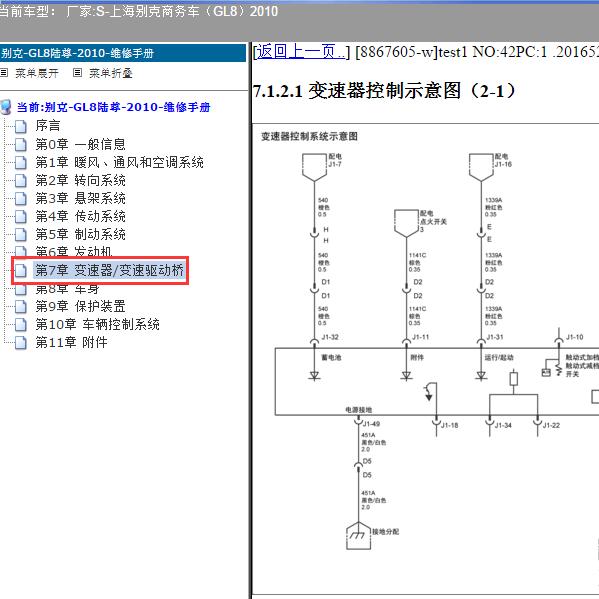Click the page icon beside 第9章 保护装置

21,306
